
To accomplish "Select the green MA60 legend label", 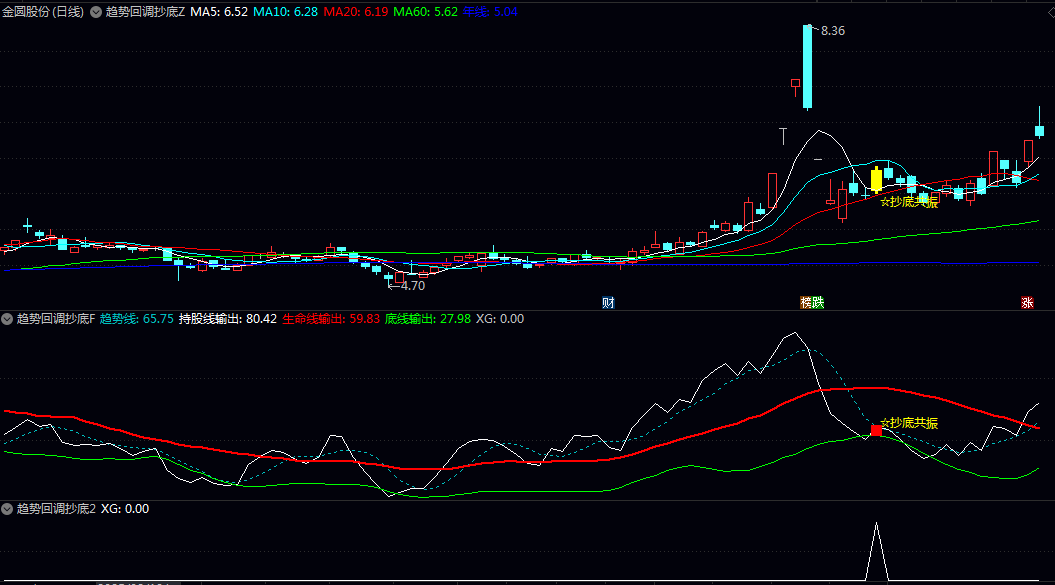I will pos(425,12).
